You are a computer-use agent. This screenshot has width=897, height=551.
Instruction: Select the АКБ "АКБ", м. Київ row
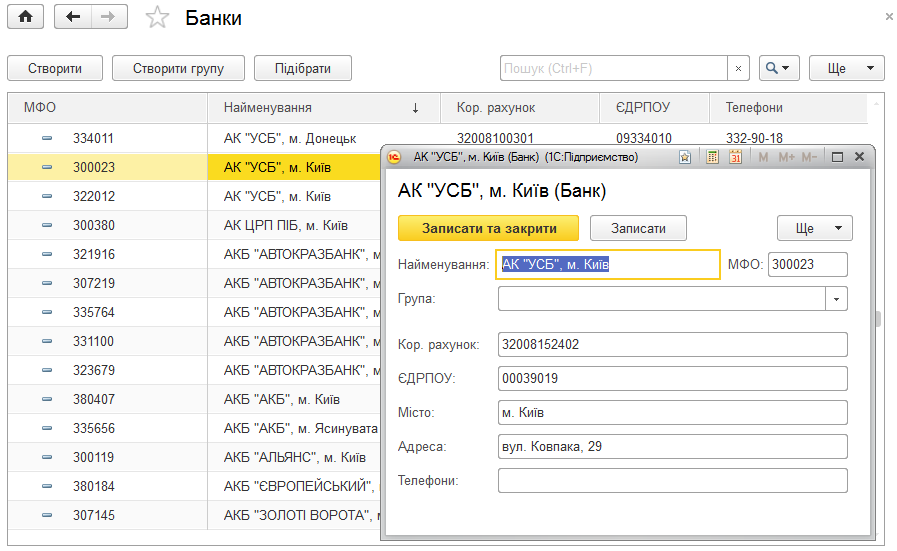[195, 399]
